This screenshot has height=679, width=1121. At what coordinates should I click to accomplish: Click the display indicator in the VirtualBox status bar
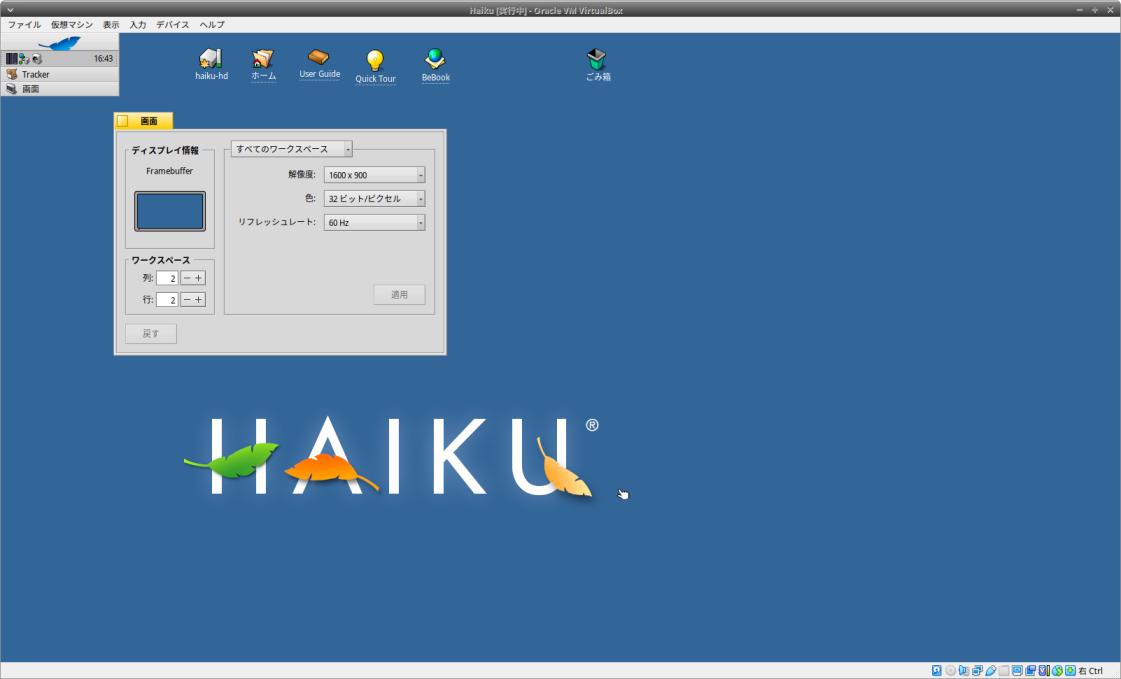pos(1017,670)
